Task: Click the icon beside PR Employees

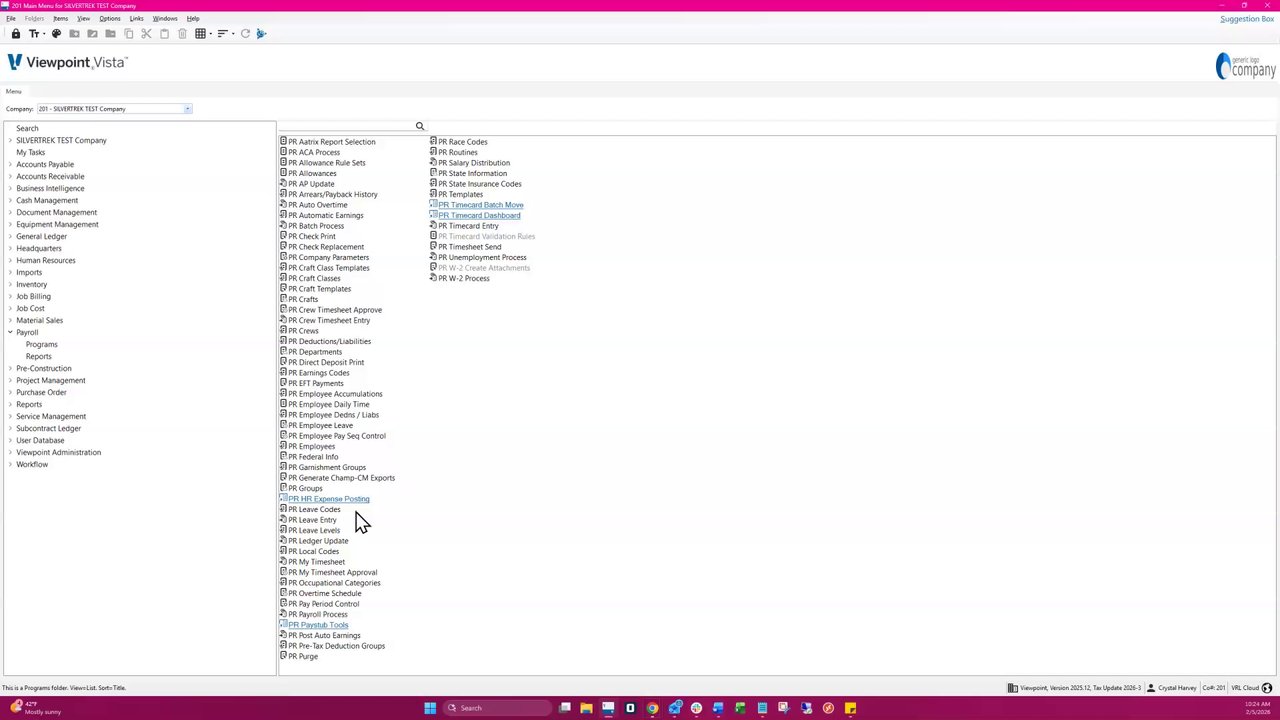Action: click(283, 446)
